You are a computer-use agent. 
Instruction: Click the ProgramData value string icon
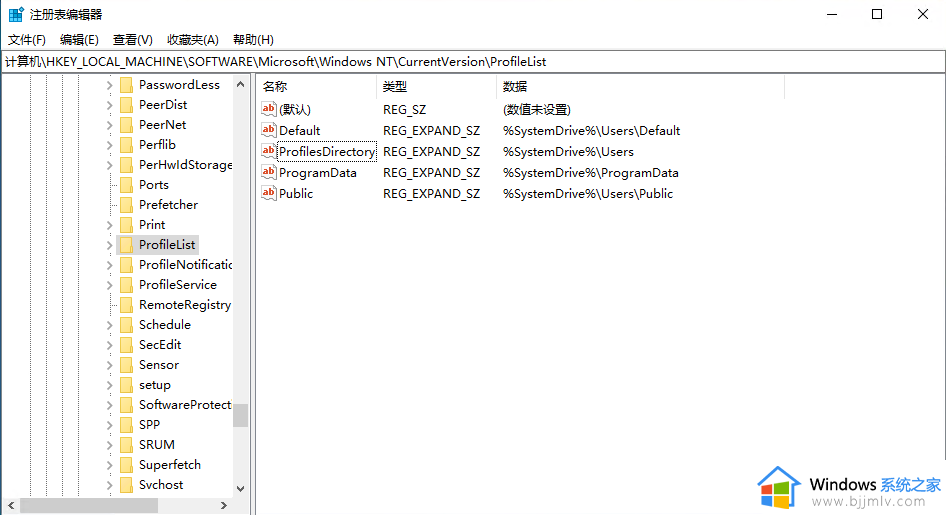268,172
